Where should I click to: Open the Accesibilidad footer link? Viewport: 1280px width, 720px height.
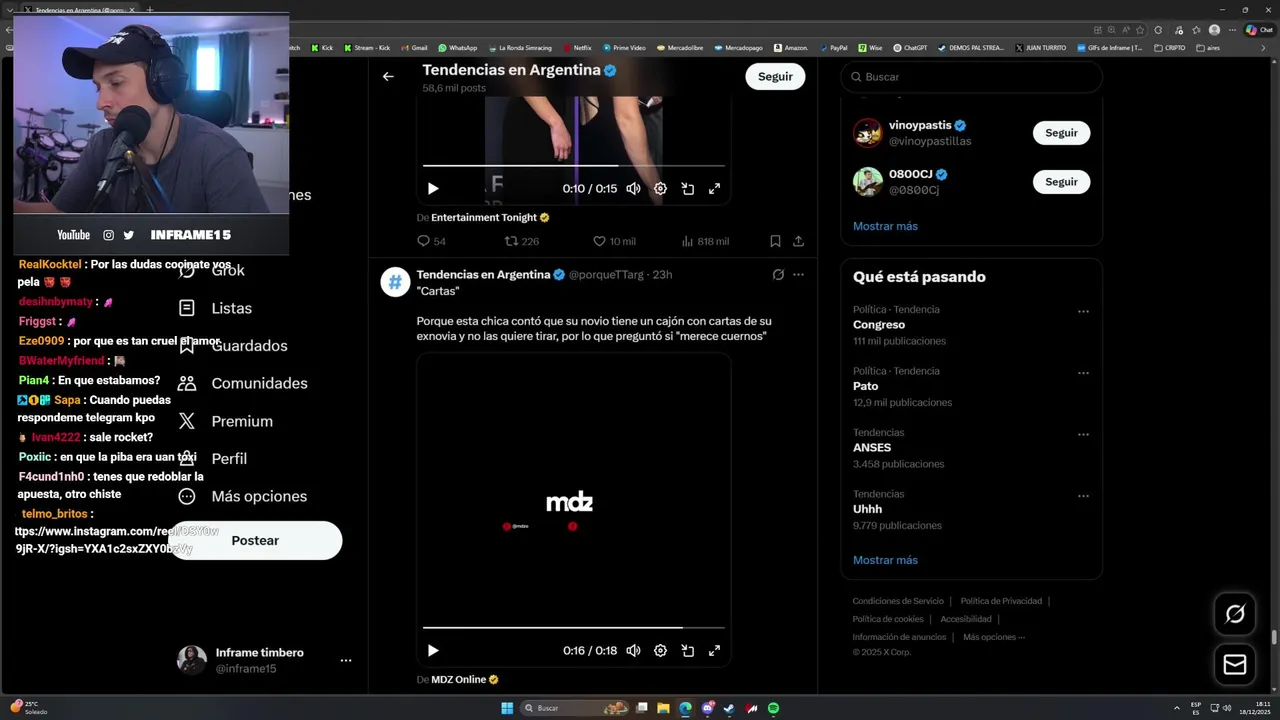pos(966,619)
